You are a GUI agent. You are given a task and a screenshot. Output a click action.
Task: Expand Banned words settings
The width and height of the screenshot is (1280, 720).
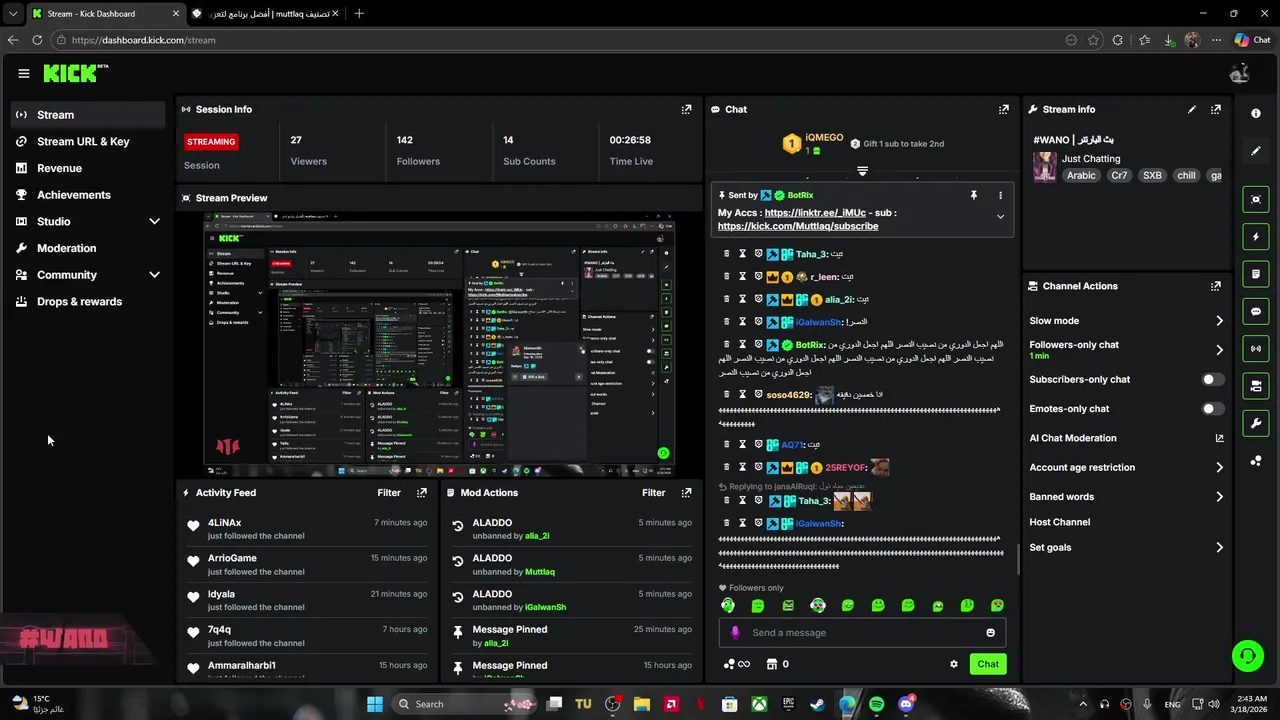tap(1219, 497)
